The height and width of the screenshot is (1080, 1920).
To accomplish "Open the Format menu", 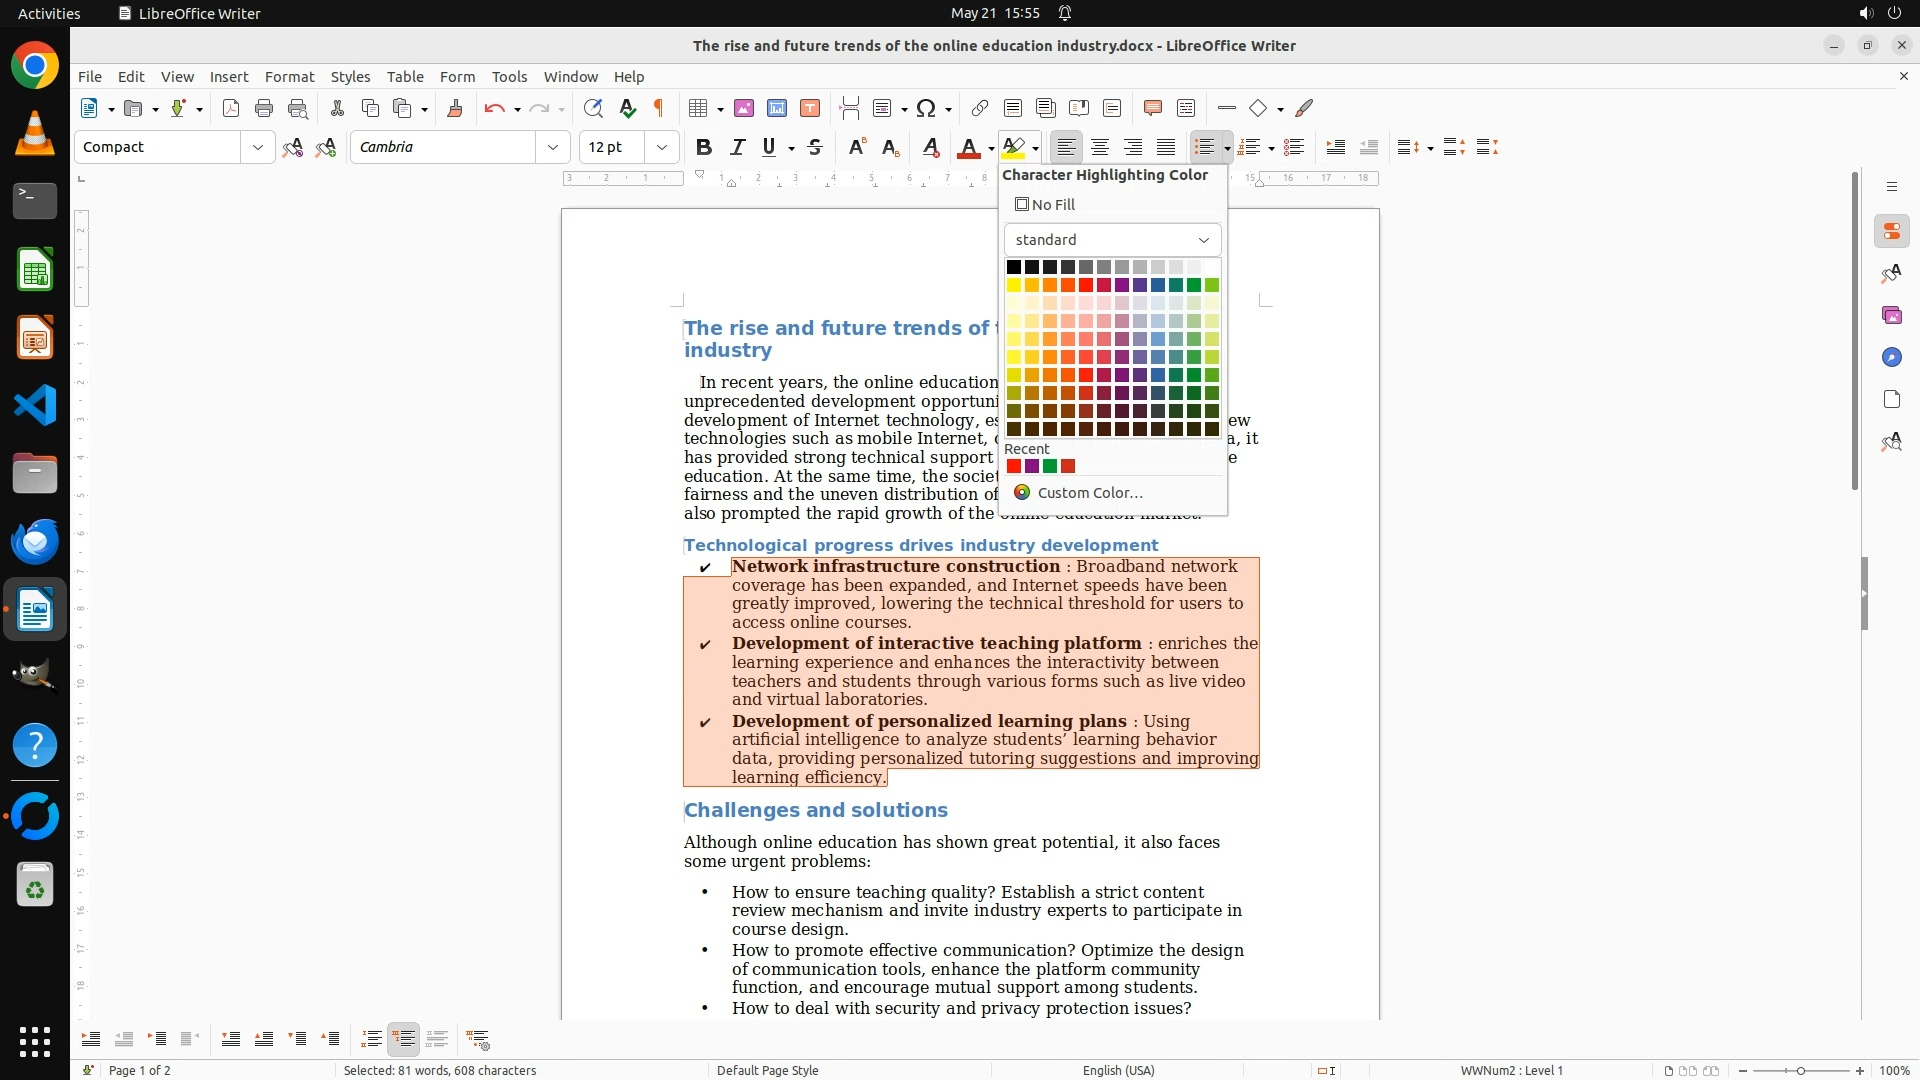I will [289, 76].
